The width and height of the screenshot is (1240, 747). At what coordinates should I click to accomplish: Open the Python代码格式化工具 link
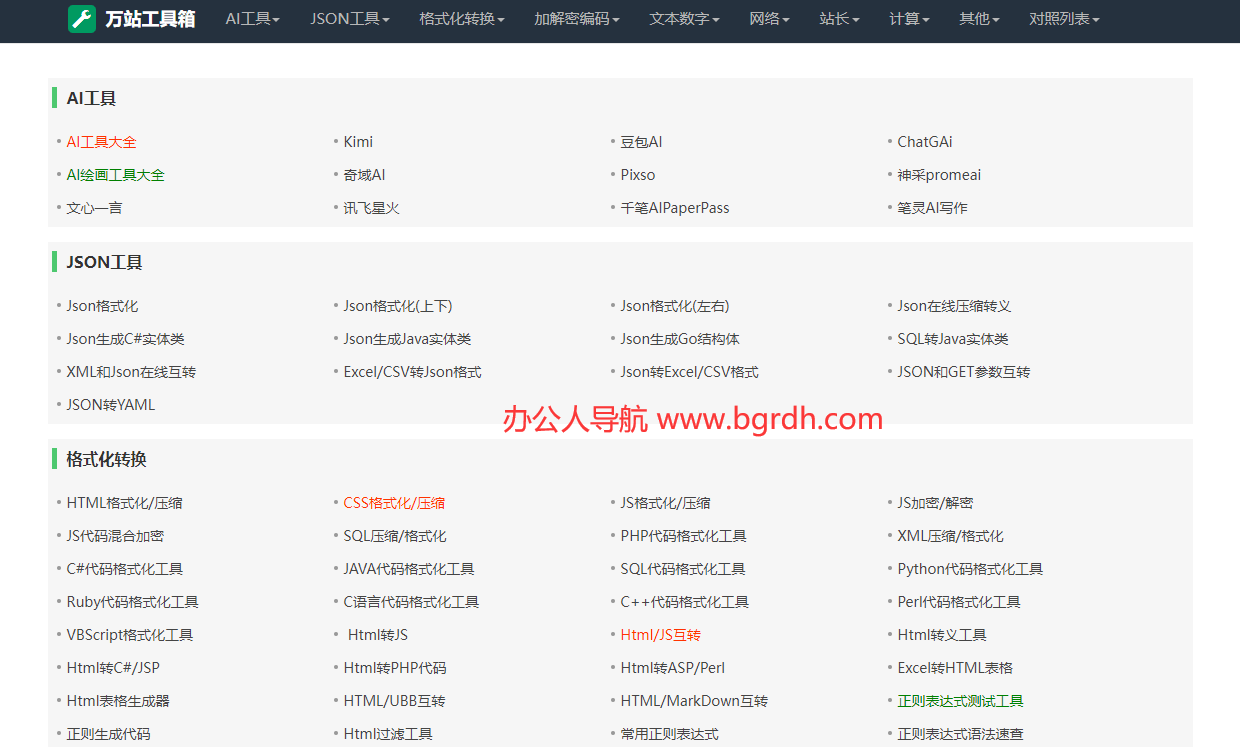point(969,569)
